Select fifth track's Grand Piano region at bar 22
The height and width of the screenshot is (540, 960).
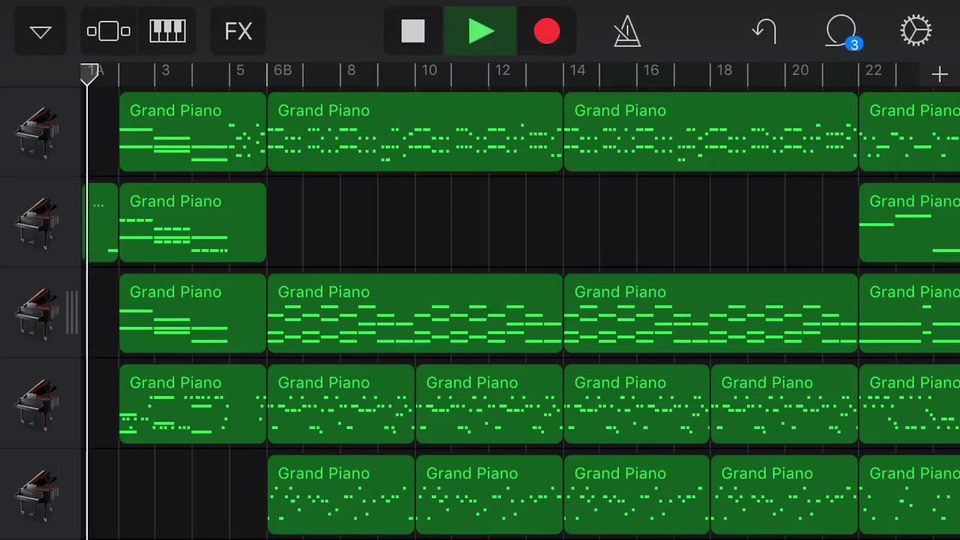coord(910,494)
